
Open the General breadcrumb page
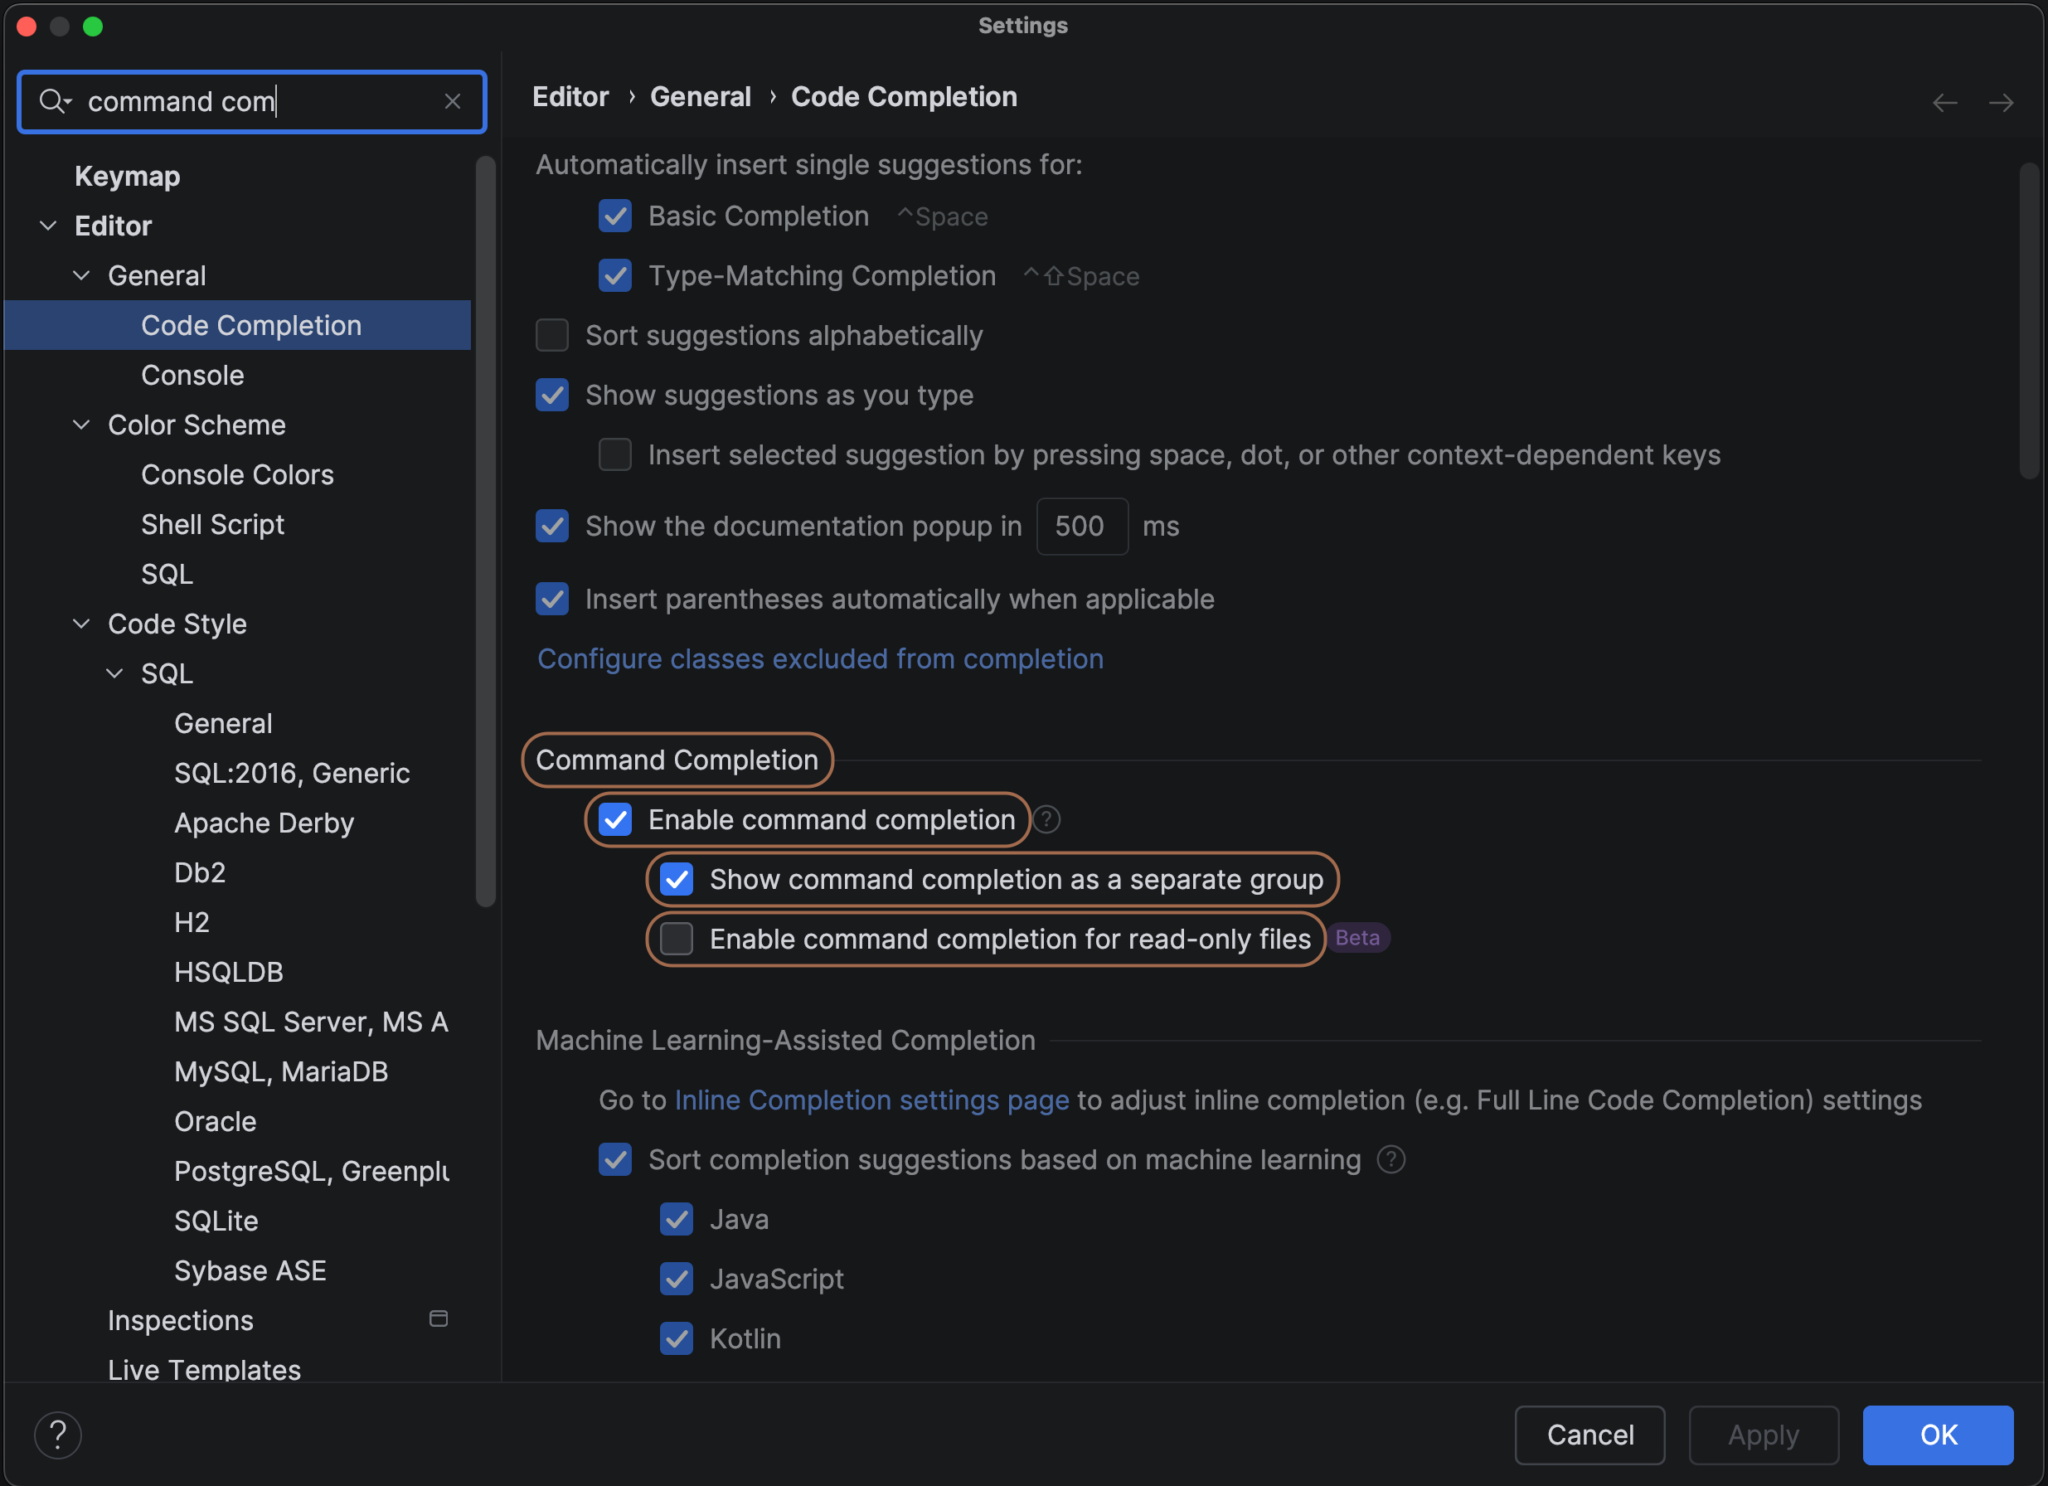coord(700,96)
